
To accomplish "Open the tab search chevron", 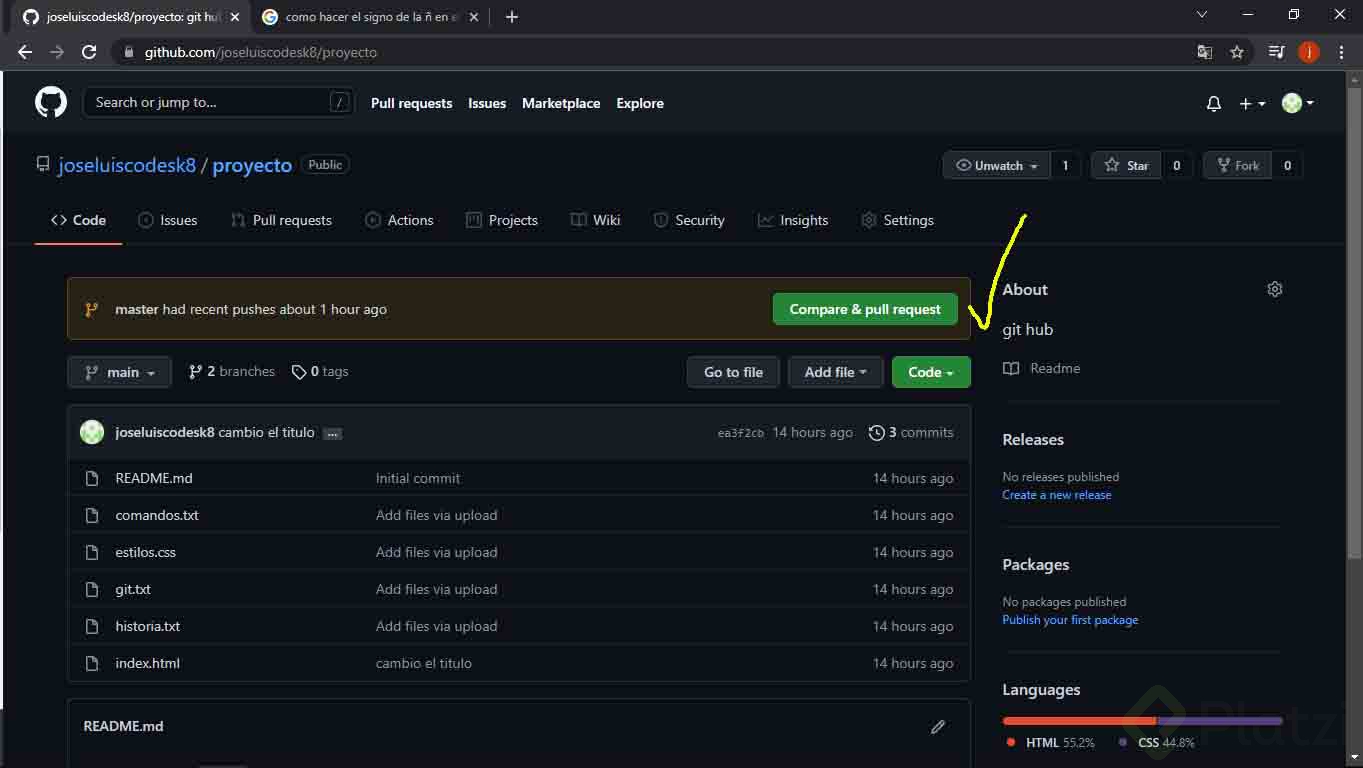I will coord(1202,15).
